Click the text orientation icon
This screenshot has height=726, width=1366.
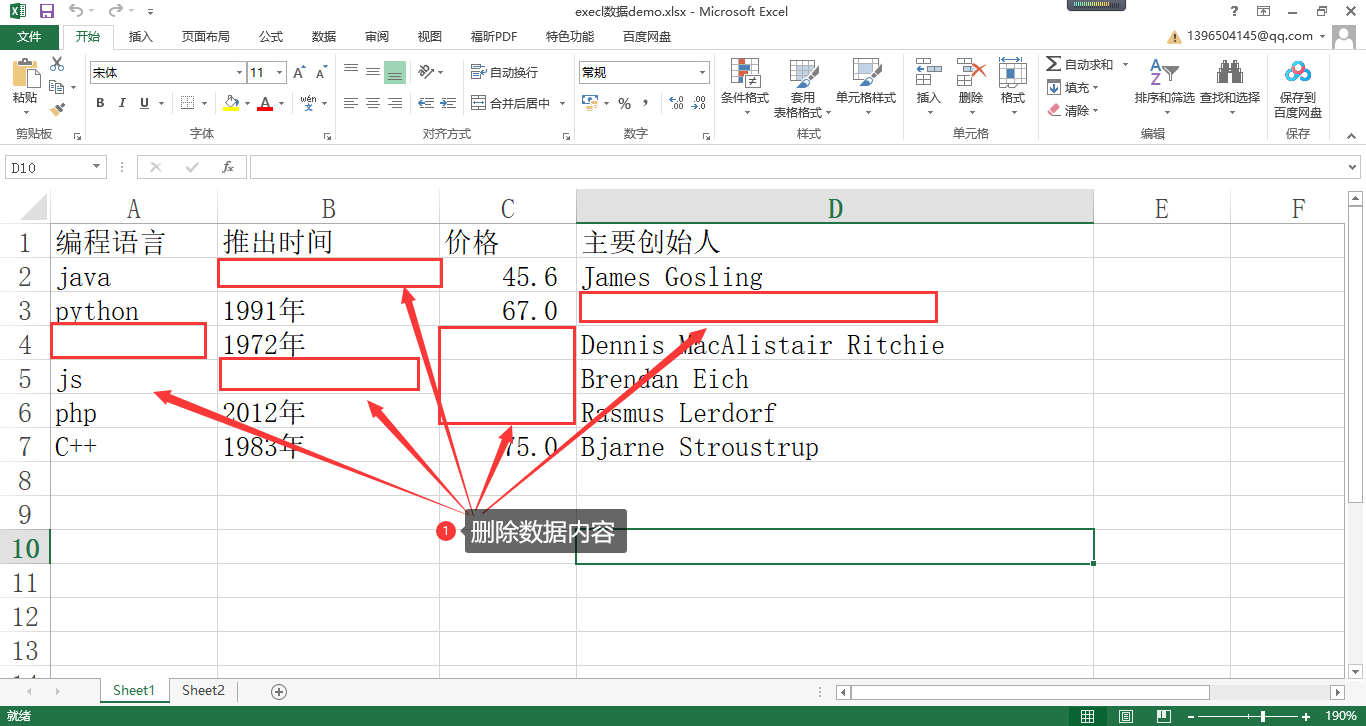427,72
